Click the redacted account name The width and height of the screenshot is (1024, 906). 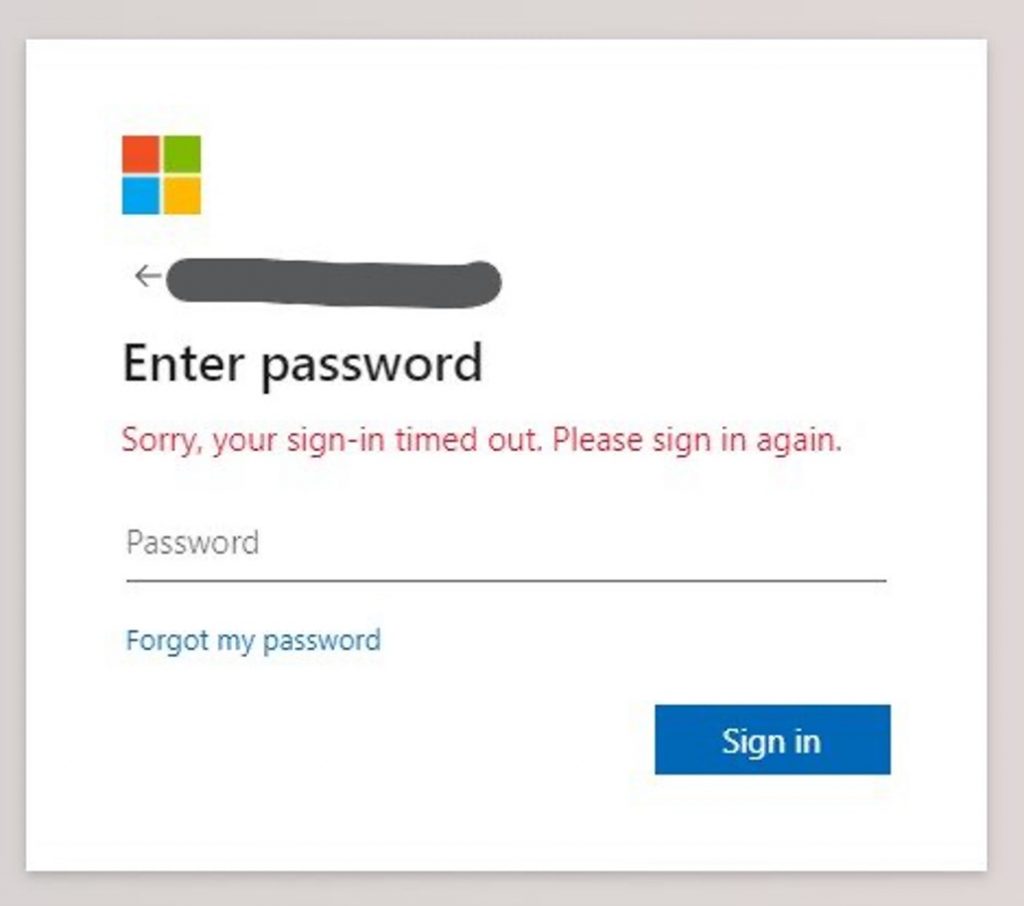333,281
